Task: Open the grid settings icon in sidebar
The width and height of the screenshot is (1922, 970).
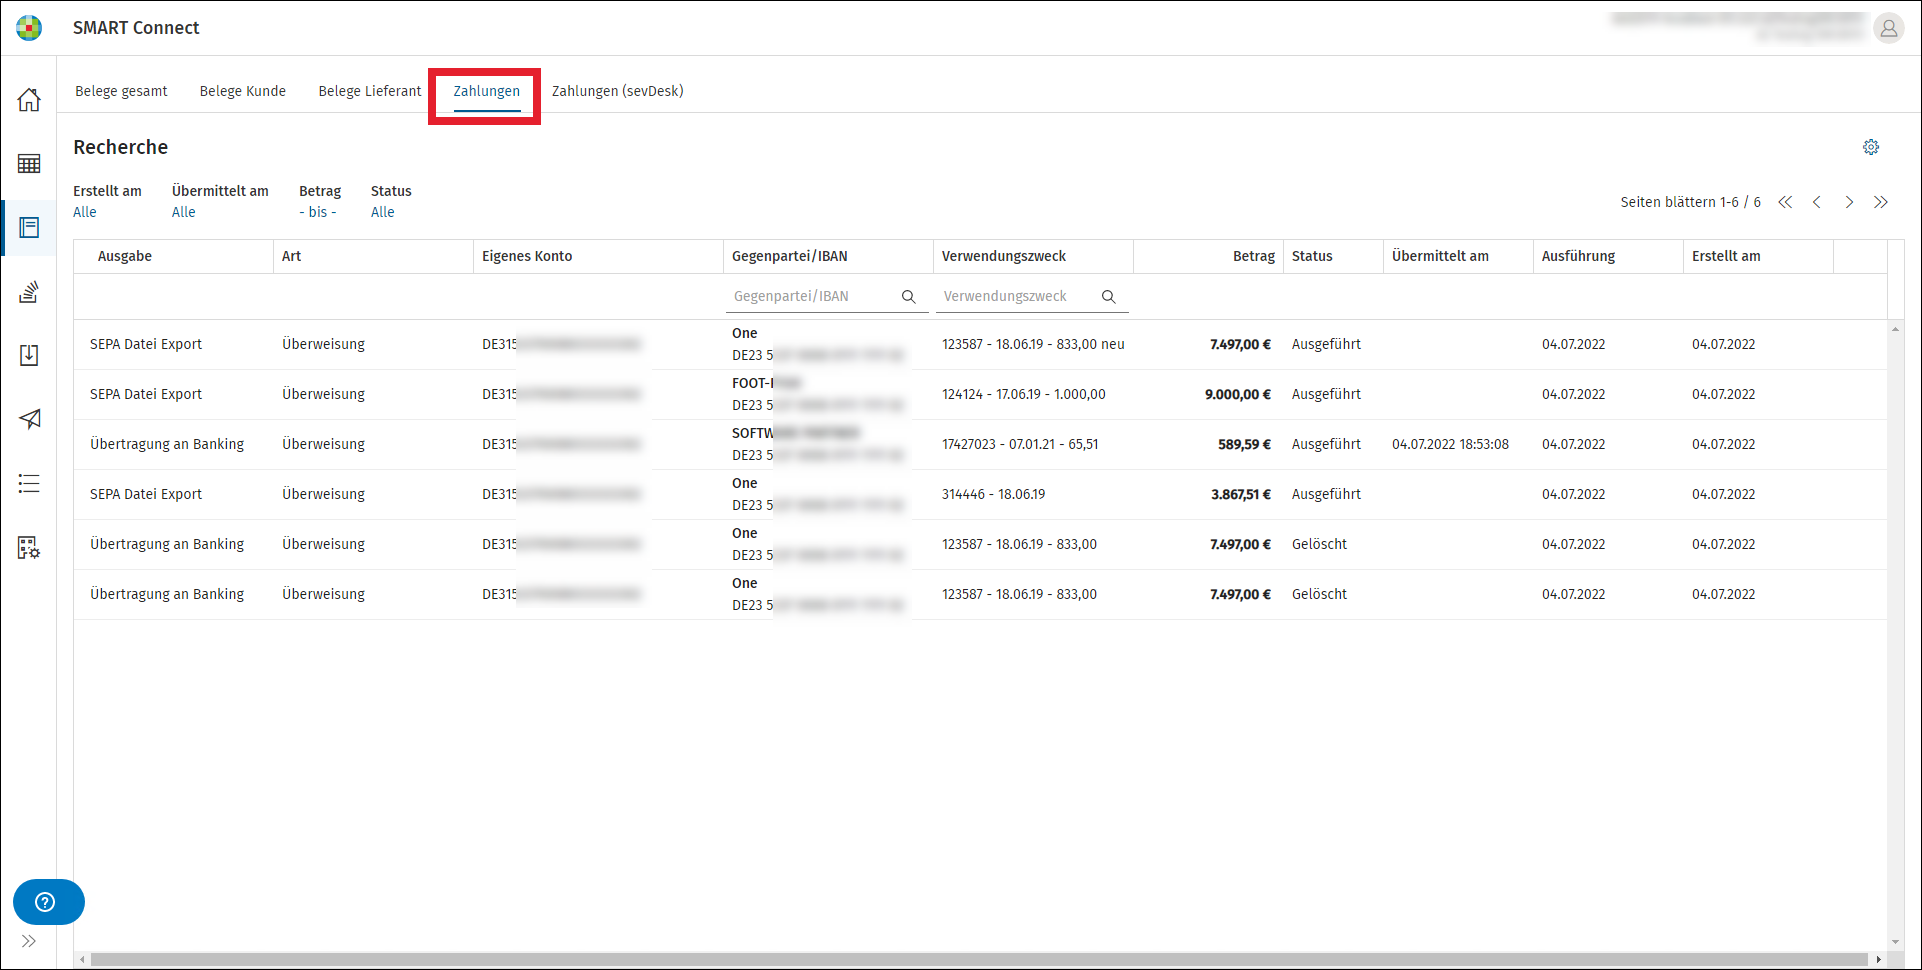Action: coord(29,548)
